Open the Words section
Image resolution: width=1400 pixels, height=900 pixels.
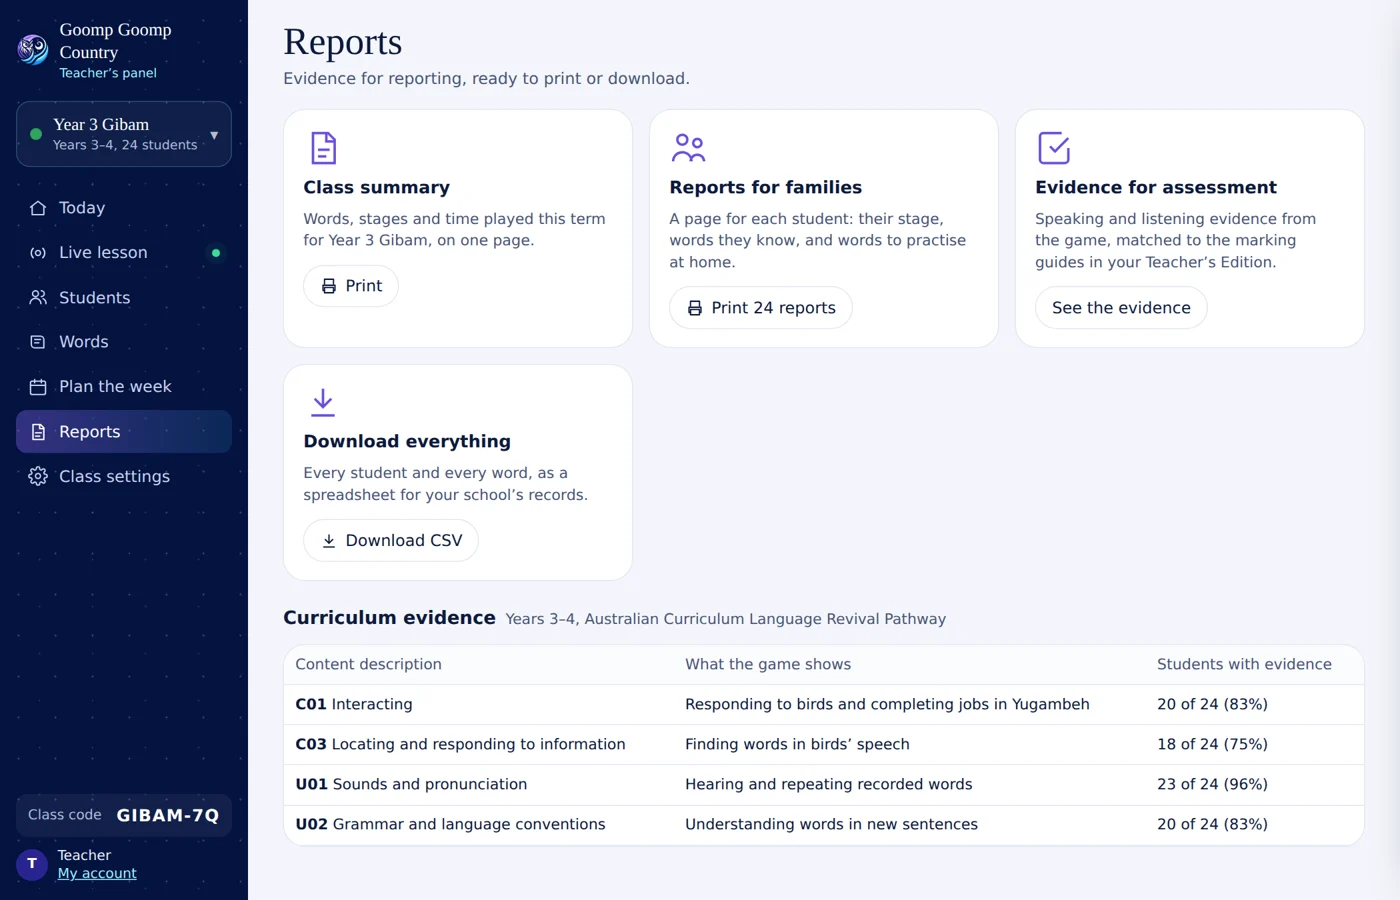(x=124, y=342)
